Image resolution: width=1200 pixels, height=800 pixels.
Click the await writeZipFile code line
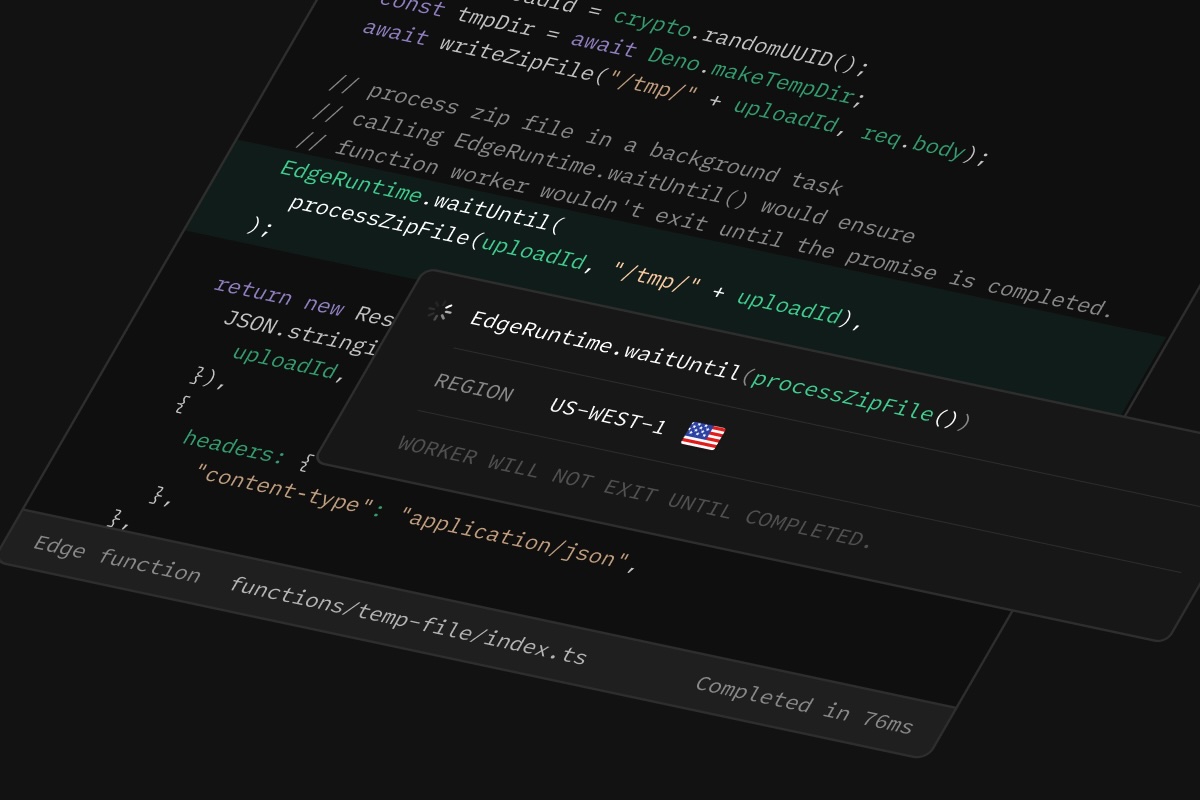pos(675,91)
